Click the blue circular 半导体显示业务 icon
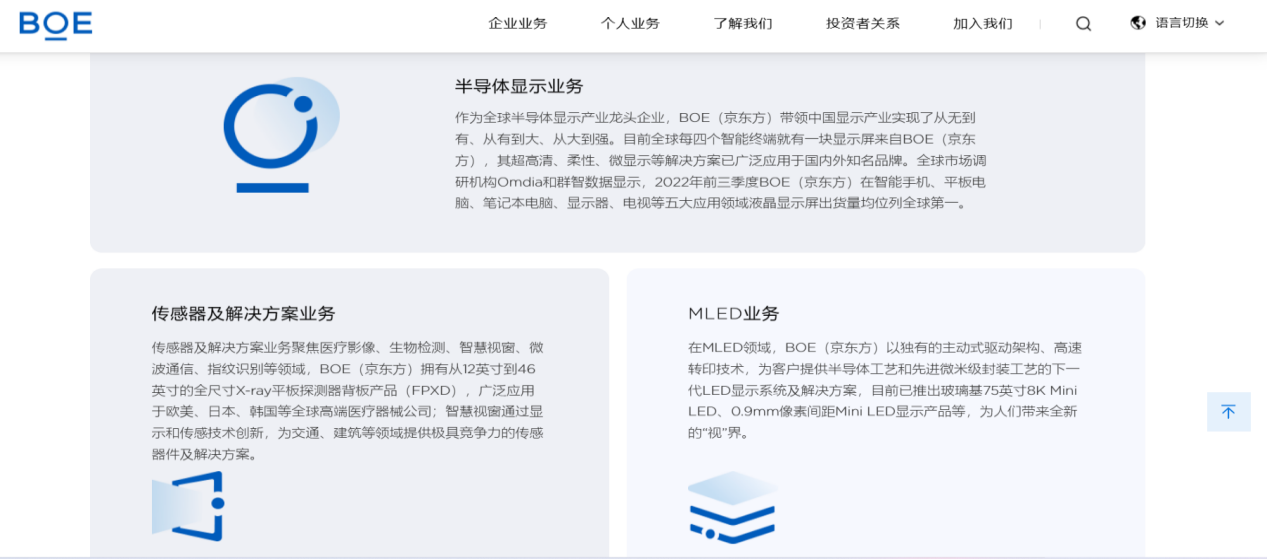 [x=281, y=135]
